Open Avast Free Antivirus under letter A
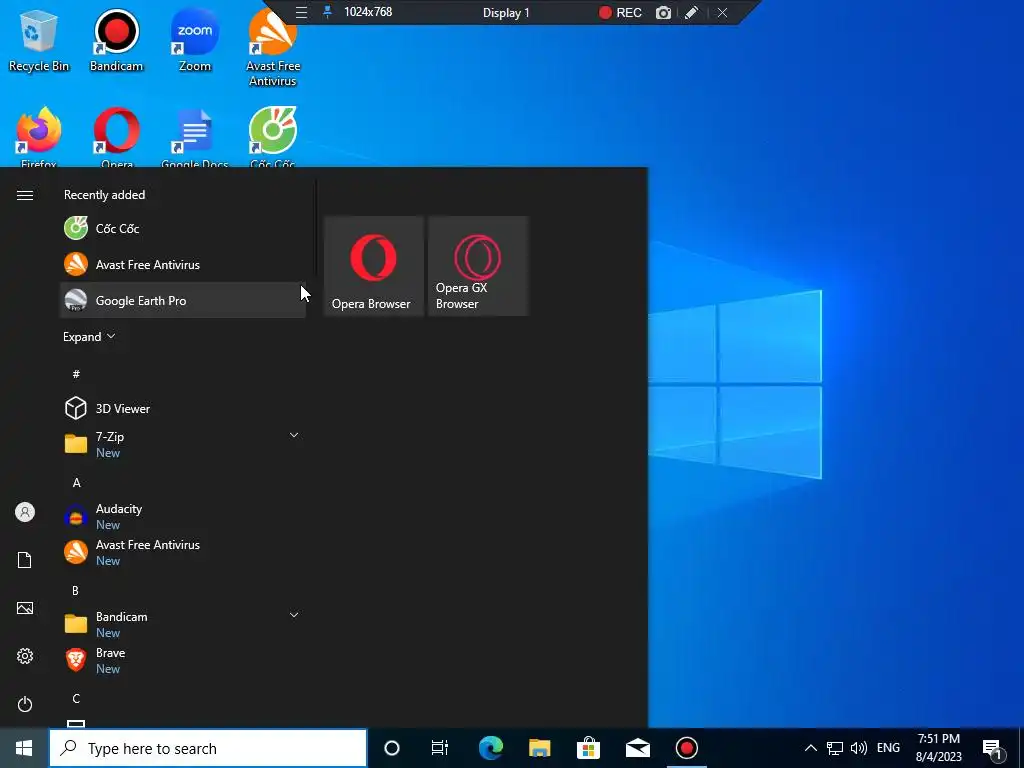The height and width of the screenshot is (768, 1024). coord(183,552)
